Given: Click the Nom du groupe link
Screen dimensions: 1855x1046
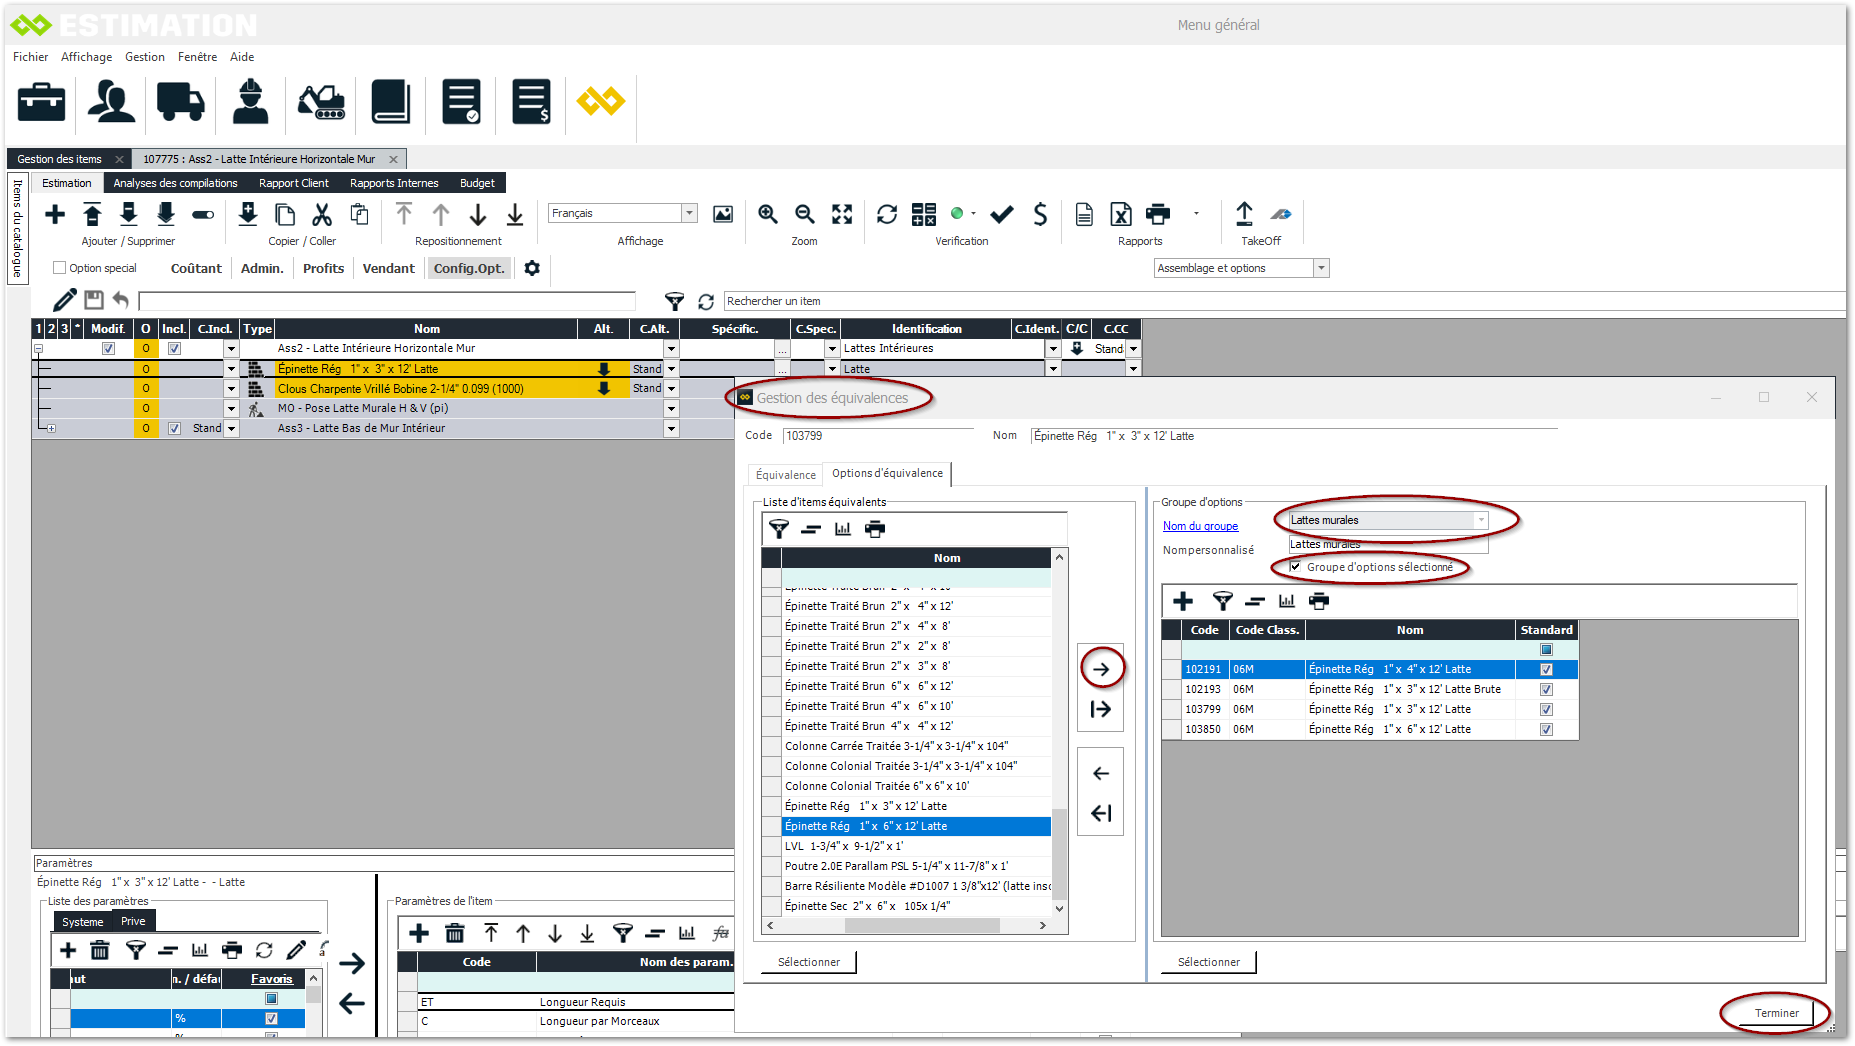Looking at the screenshot, I should 1200,526.
